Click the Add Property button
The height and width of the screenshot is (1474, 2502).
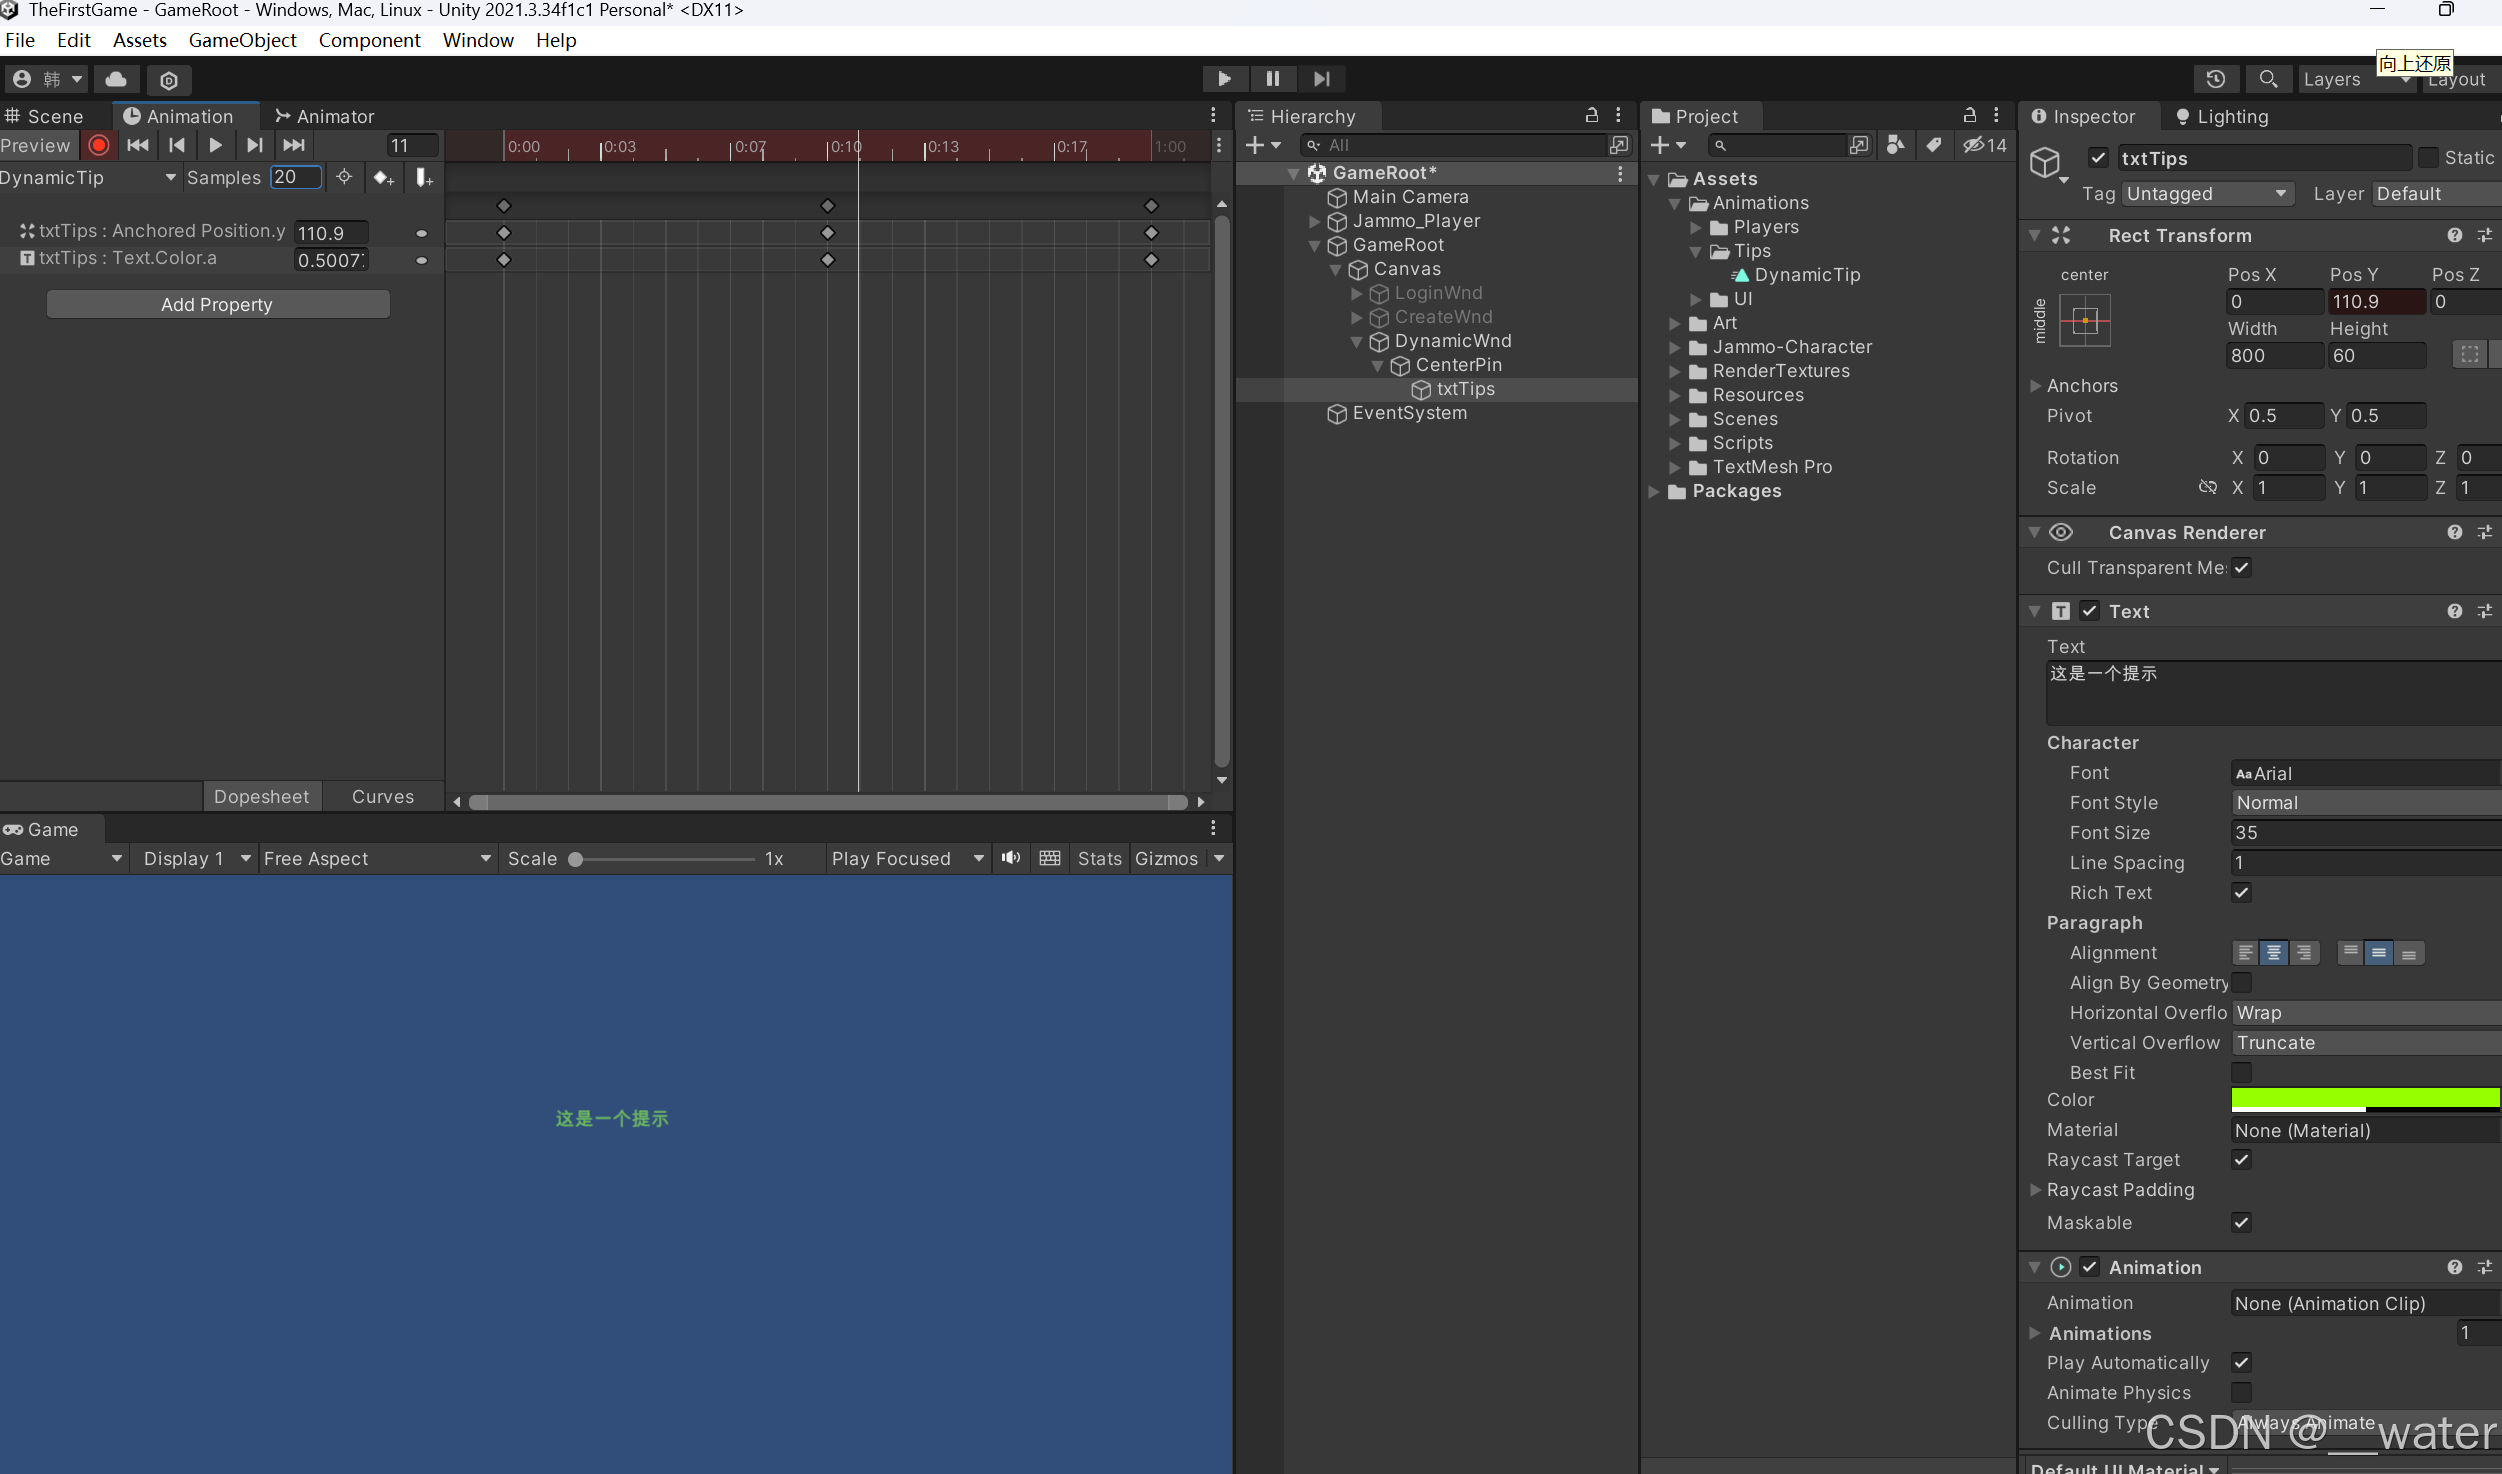(x=217, y=304)
